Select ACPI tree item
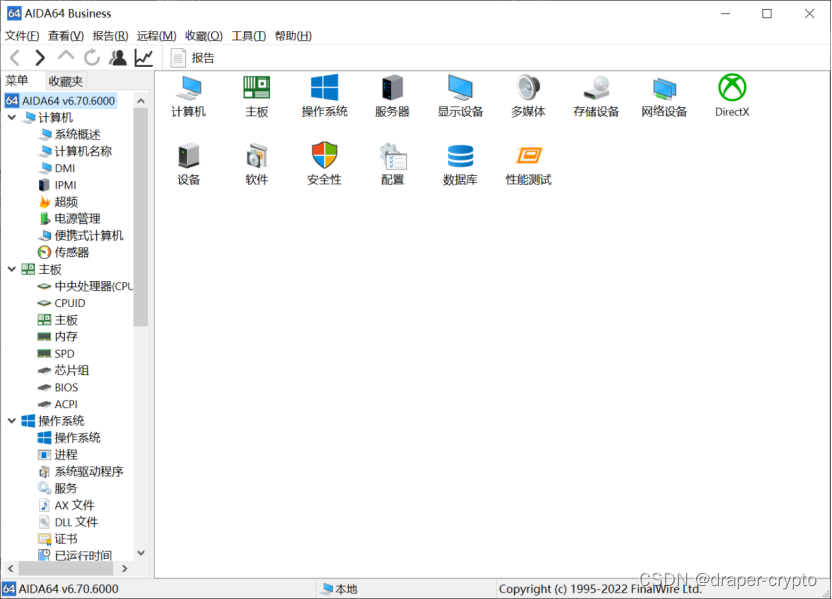 point(58,404)
